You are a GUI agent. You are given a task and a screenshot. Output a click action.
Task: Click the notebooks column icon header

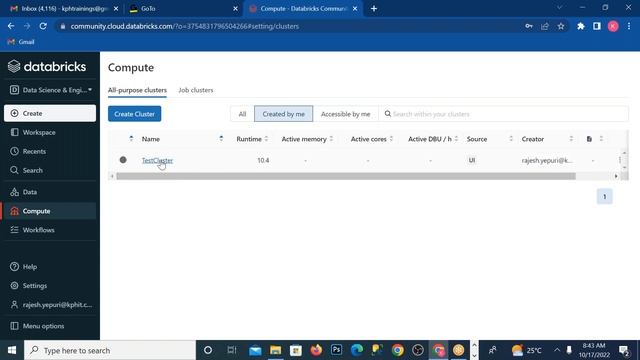(589, 139)
